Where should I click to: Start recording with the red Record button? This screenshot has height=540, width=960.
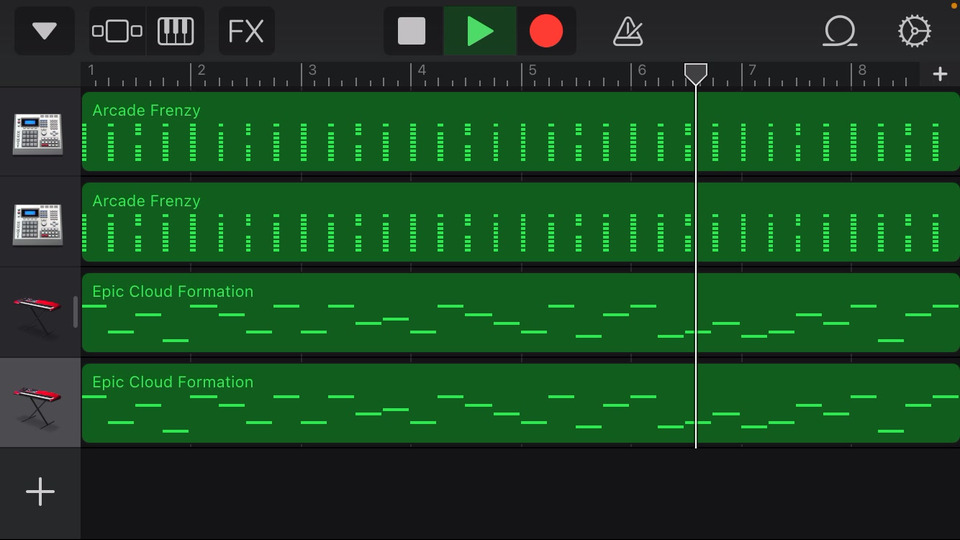(546, 31)
